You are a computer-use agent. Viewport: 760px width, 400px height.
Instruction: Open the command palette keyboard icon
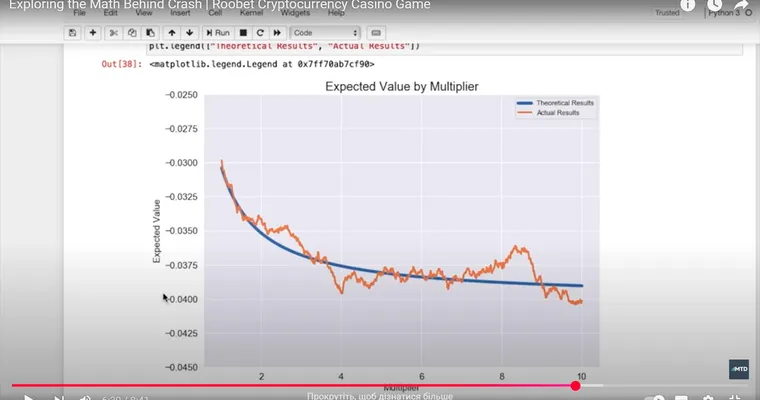[376, 33]
